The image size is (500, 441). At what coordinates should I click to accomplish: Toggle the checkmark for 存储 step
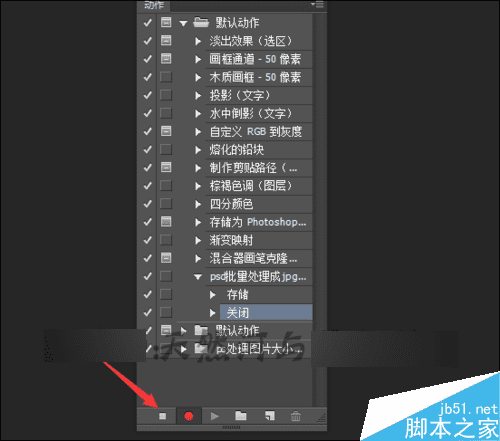[x=147, y=294]
